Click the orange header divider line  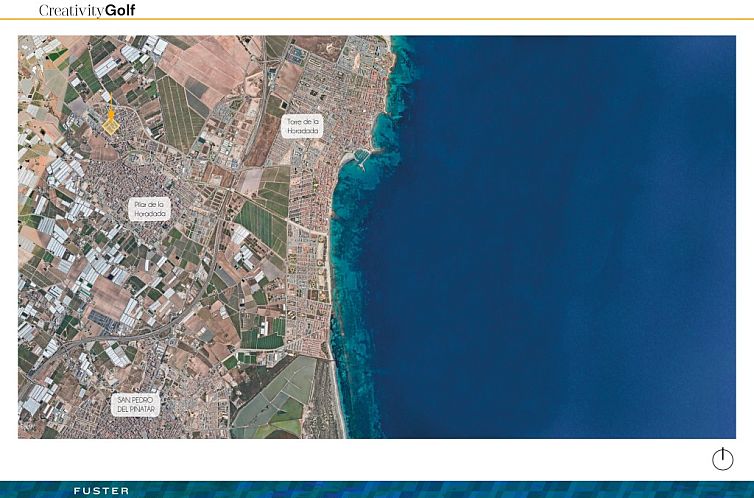click(400, 19)
